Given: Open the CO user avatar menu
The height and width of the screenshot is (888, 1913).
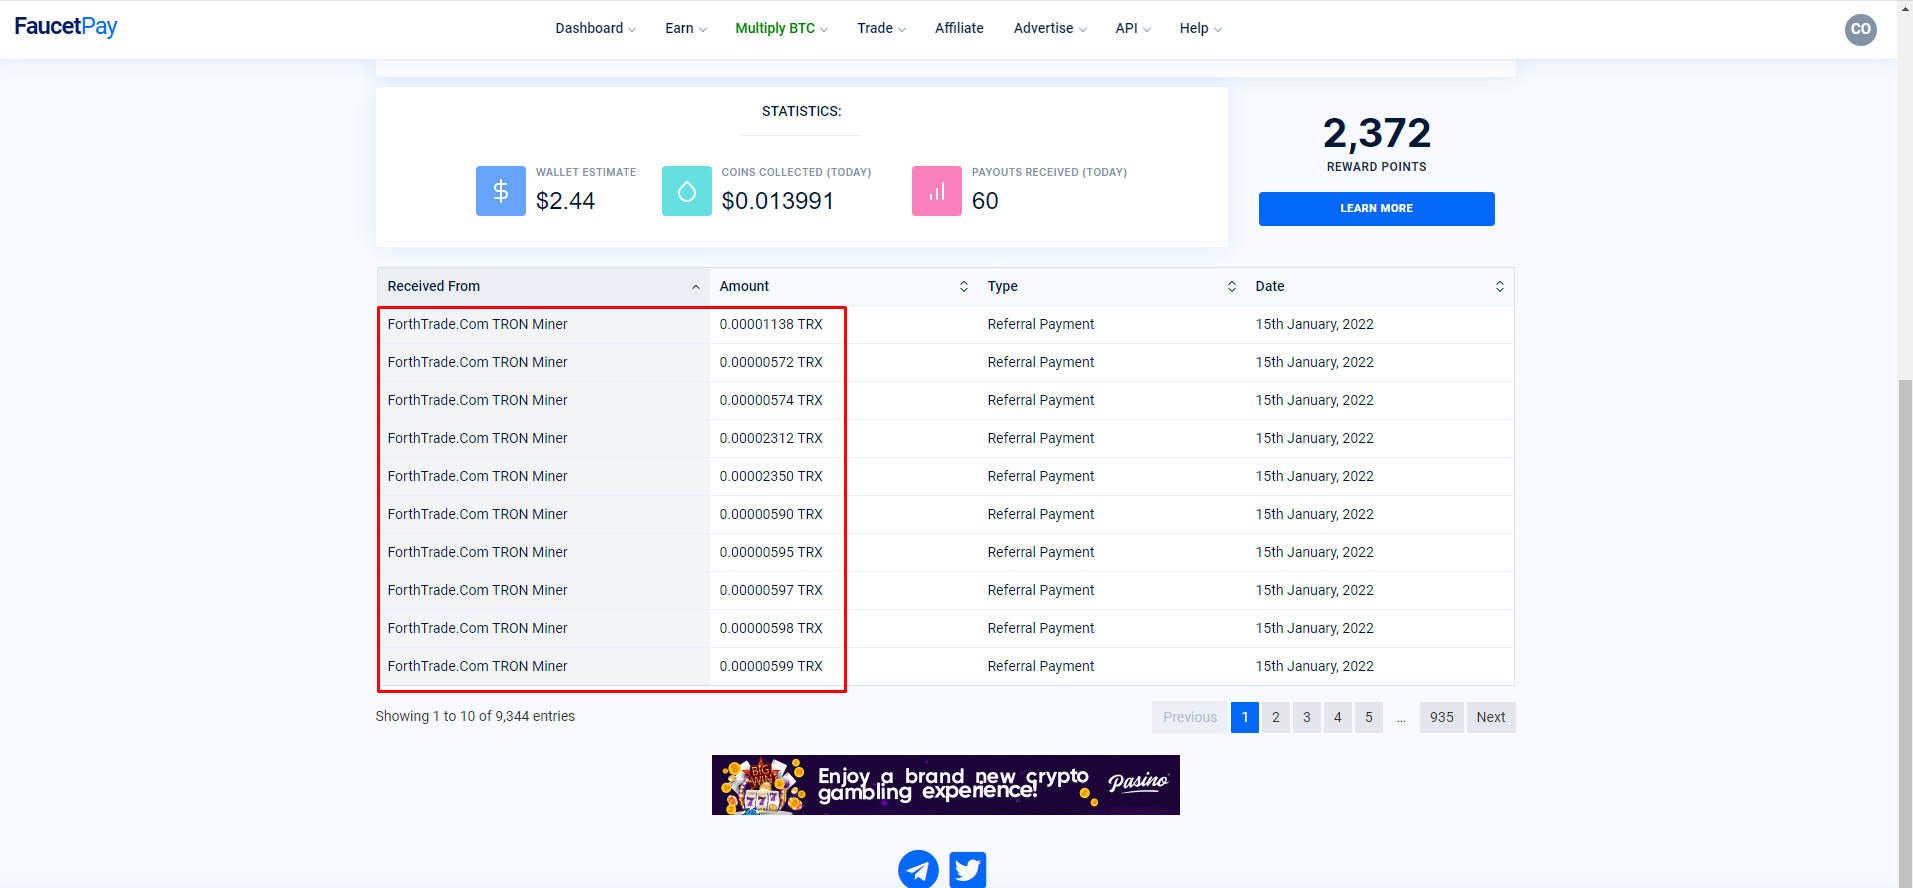Looking at the screenshot, I should (x=1860, y=29).
